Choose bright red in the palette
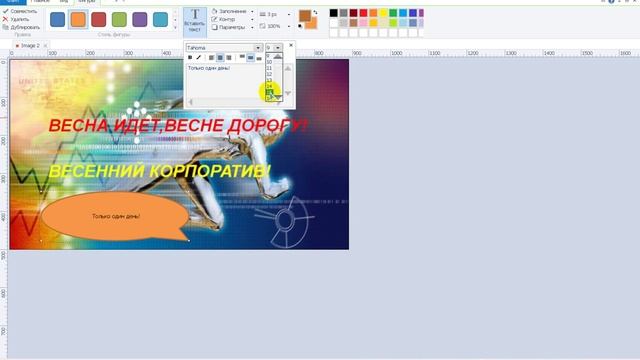Viewport: 640px width, 360px height. tap(363, 13)
